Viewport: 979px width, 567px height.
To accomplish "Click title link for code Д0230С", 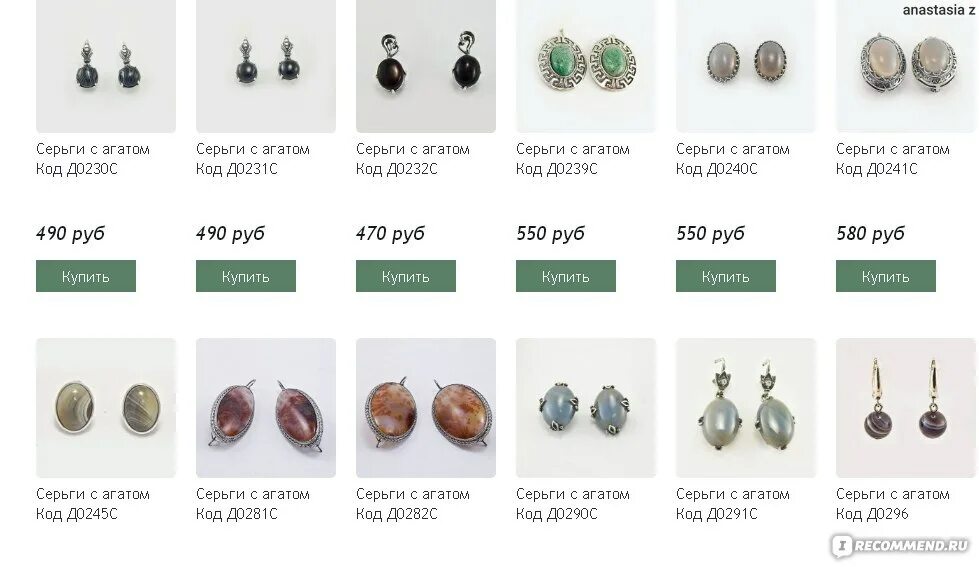I will click(93, 159).
